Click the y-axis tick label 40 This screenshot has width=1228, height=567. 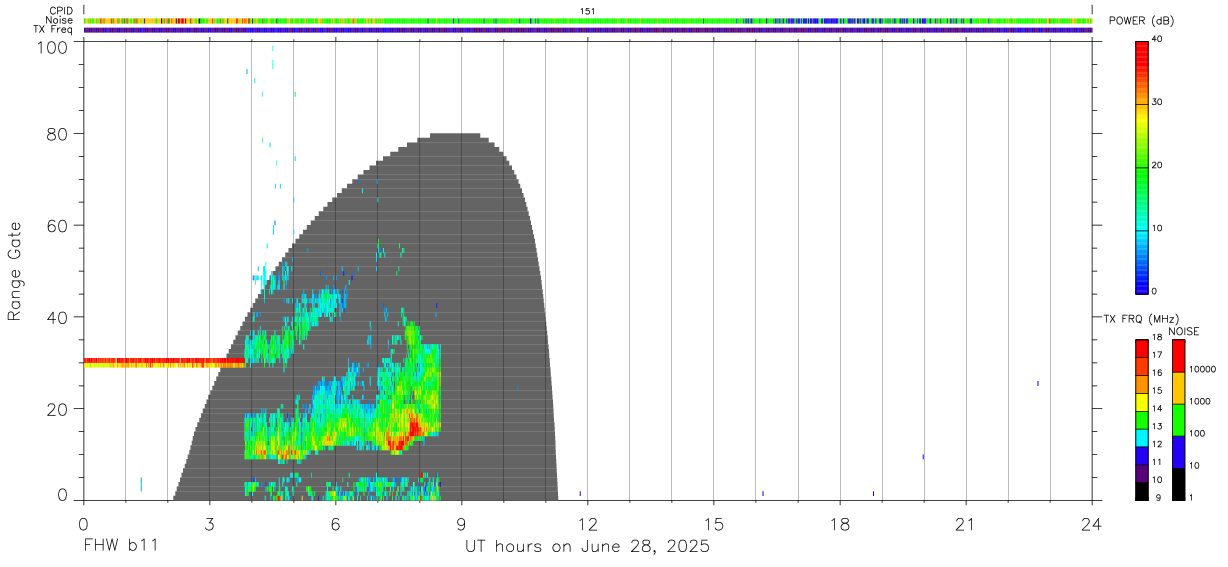coord(58,317)
